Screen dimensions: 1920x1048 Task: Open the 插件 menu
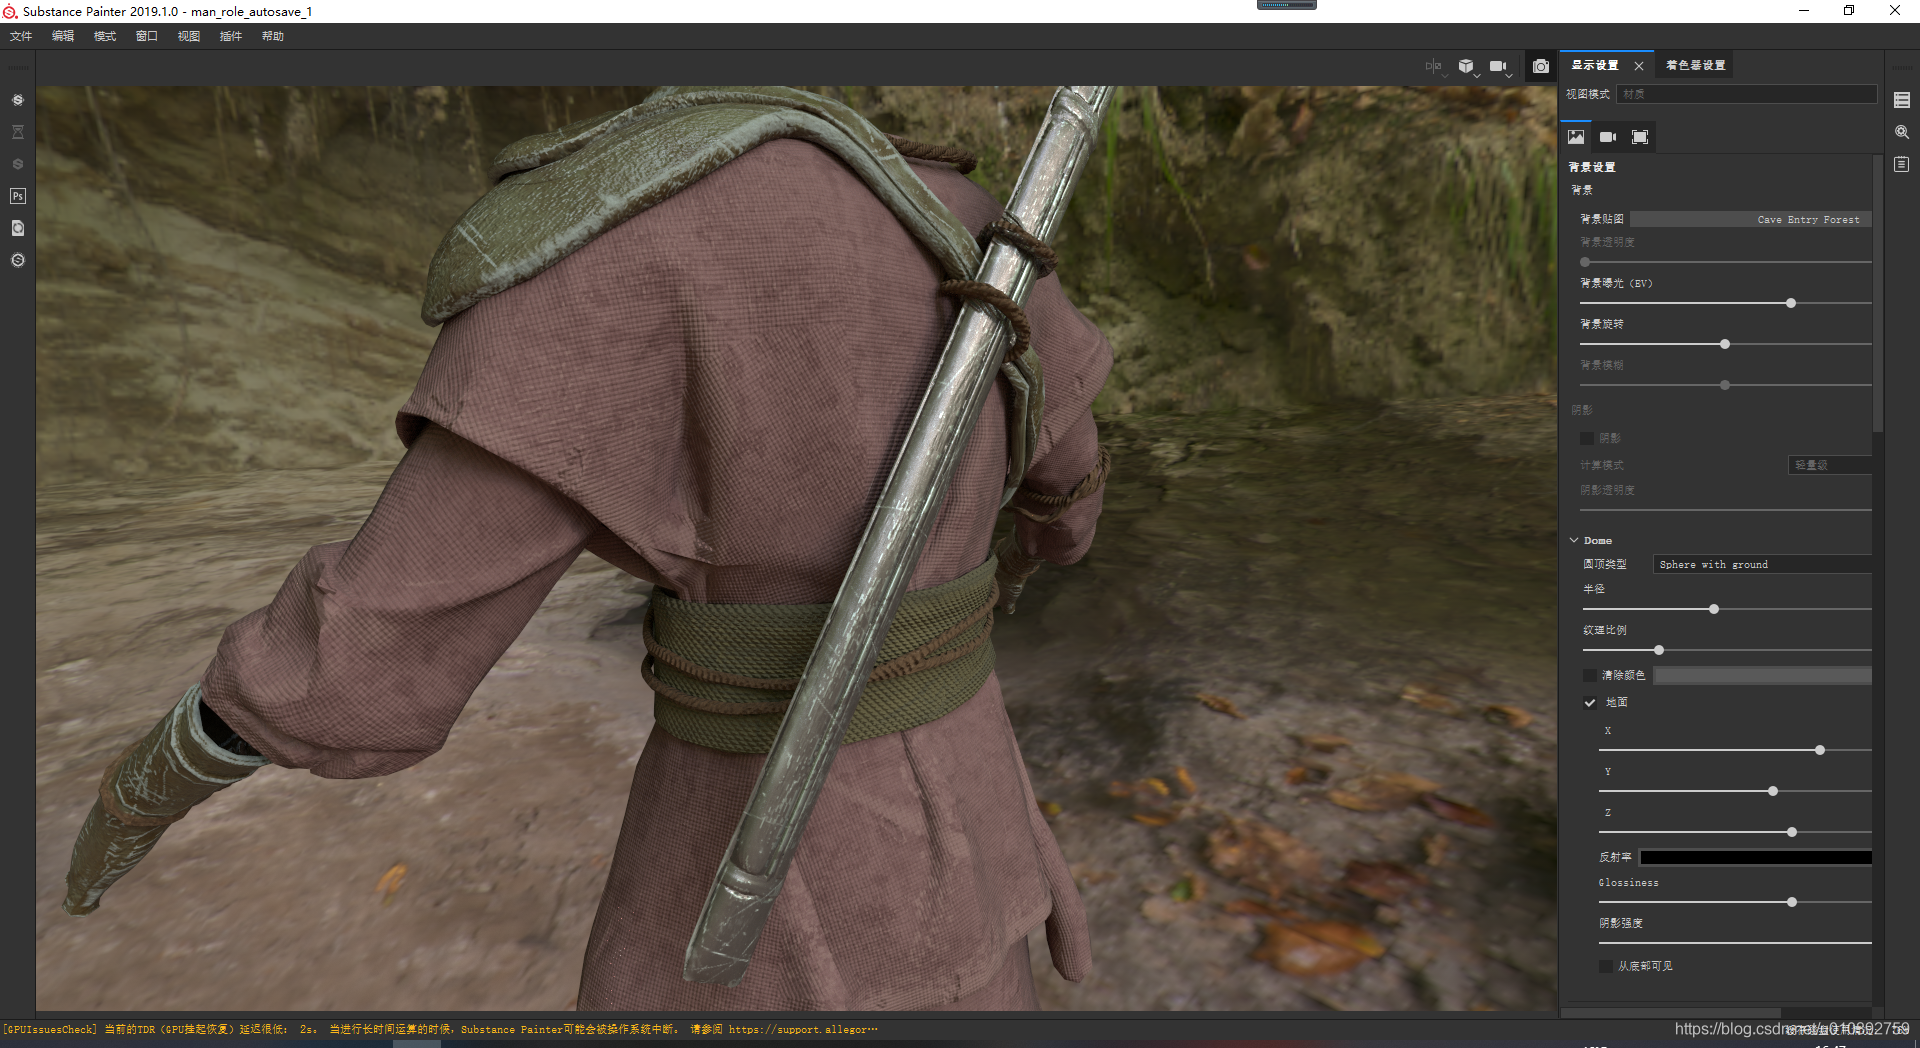pos(231,36)
